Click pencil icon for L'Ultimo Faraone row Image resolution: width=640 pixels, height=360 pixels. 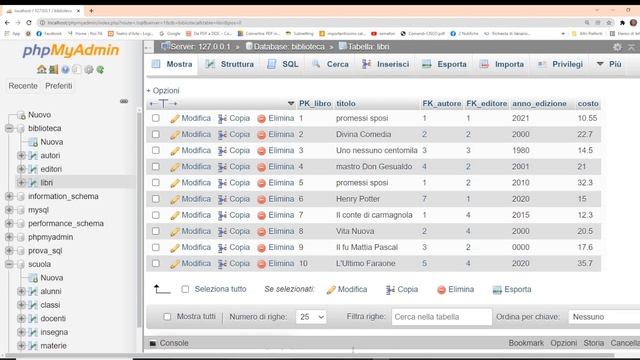(x=175, y=264)
